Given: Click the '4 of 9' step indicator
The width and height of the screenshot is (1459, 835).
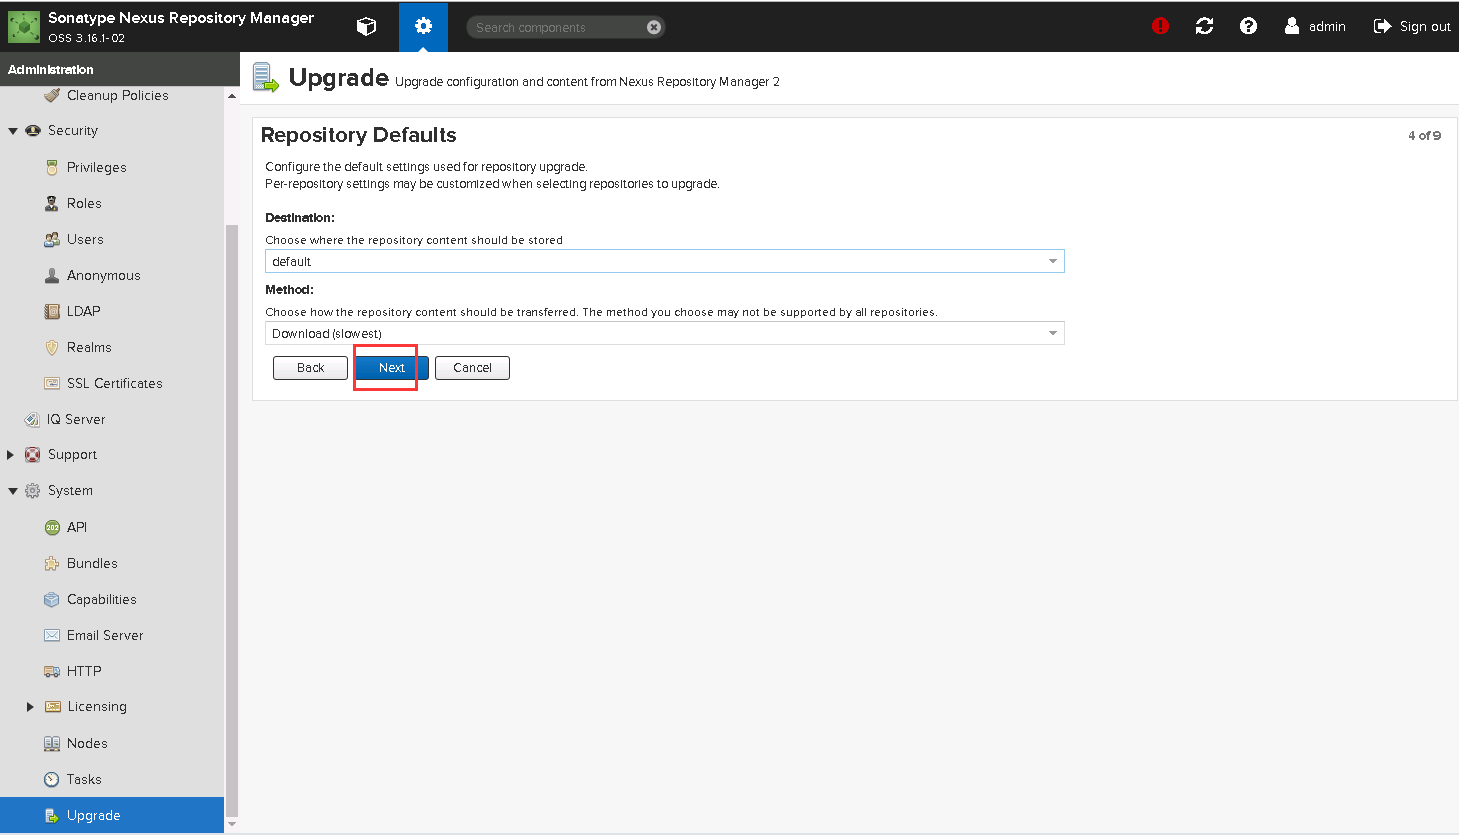Looking at the screenshot, I should (x=1425, y=136).
